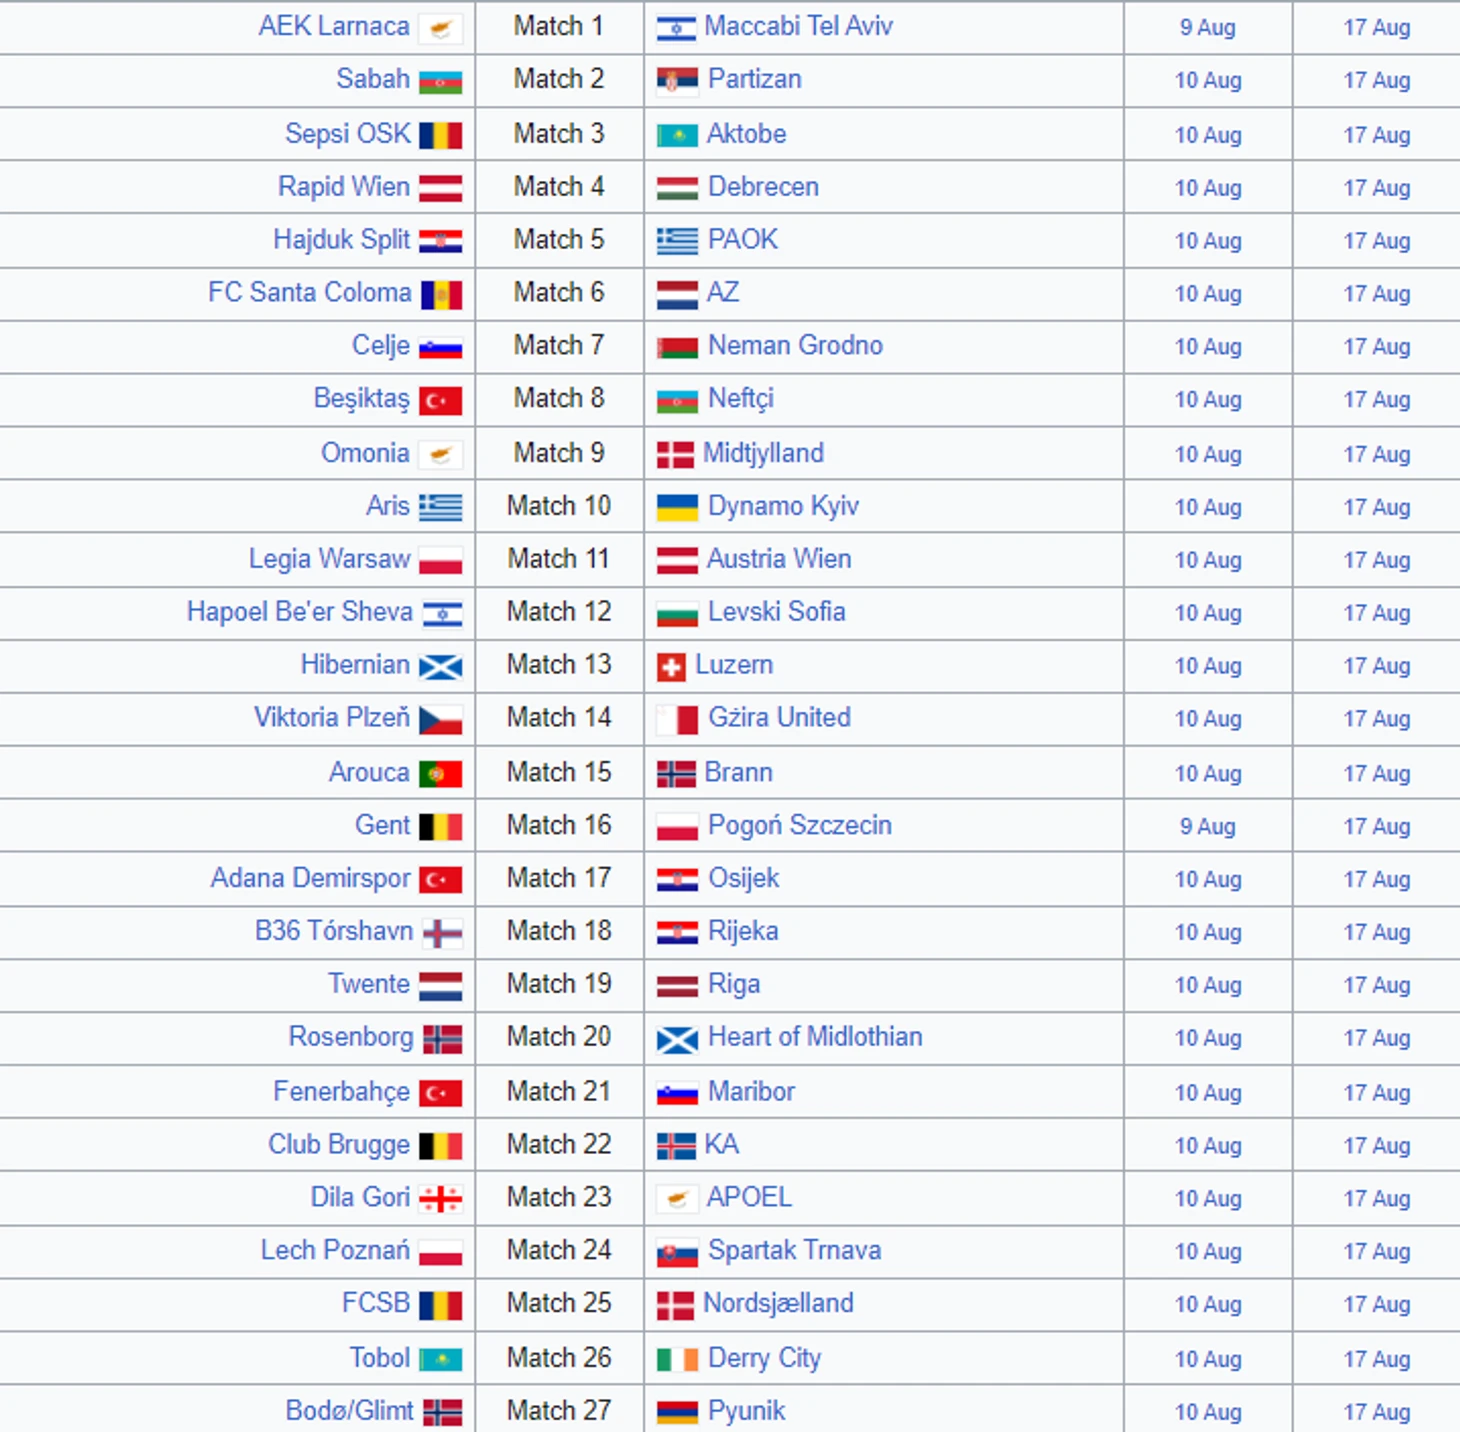Open the Maccabi Tel Aviv team link
Image resolution: width=1460 pixels, height=1432 pixels.
[x=797, y=26]
